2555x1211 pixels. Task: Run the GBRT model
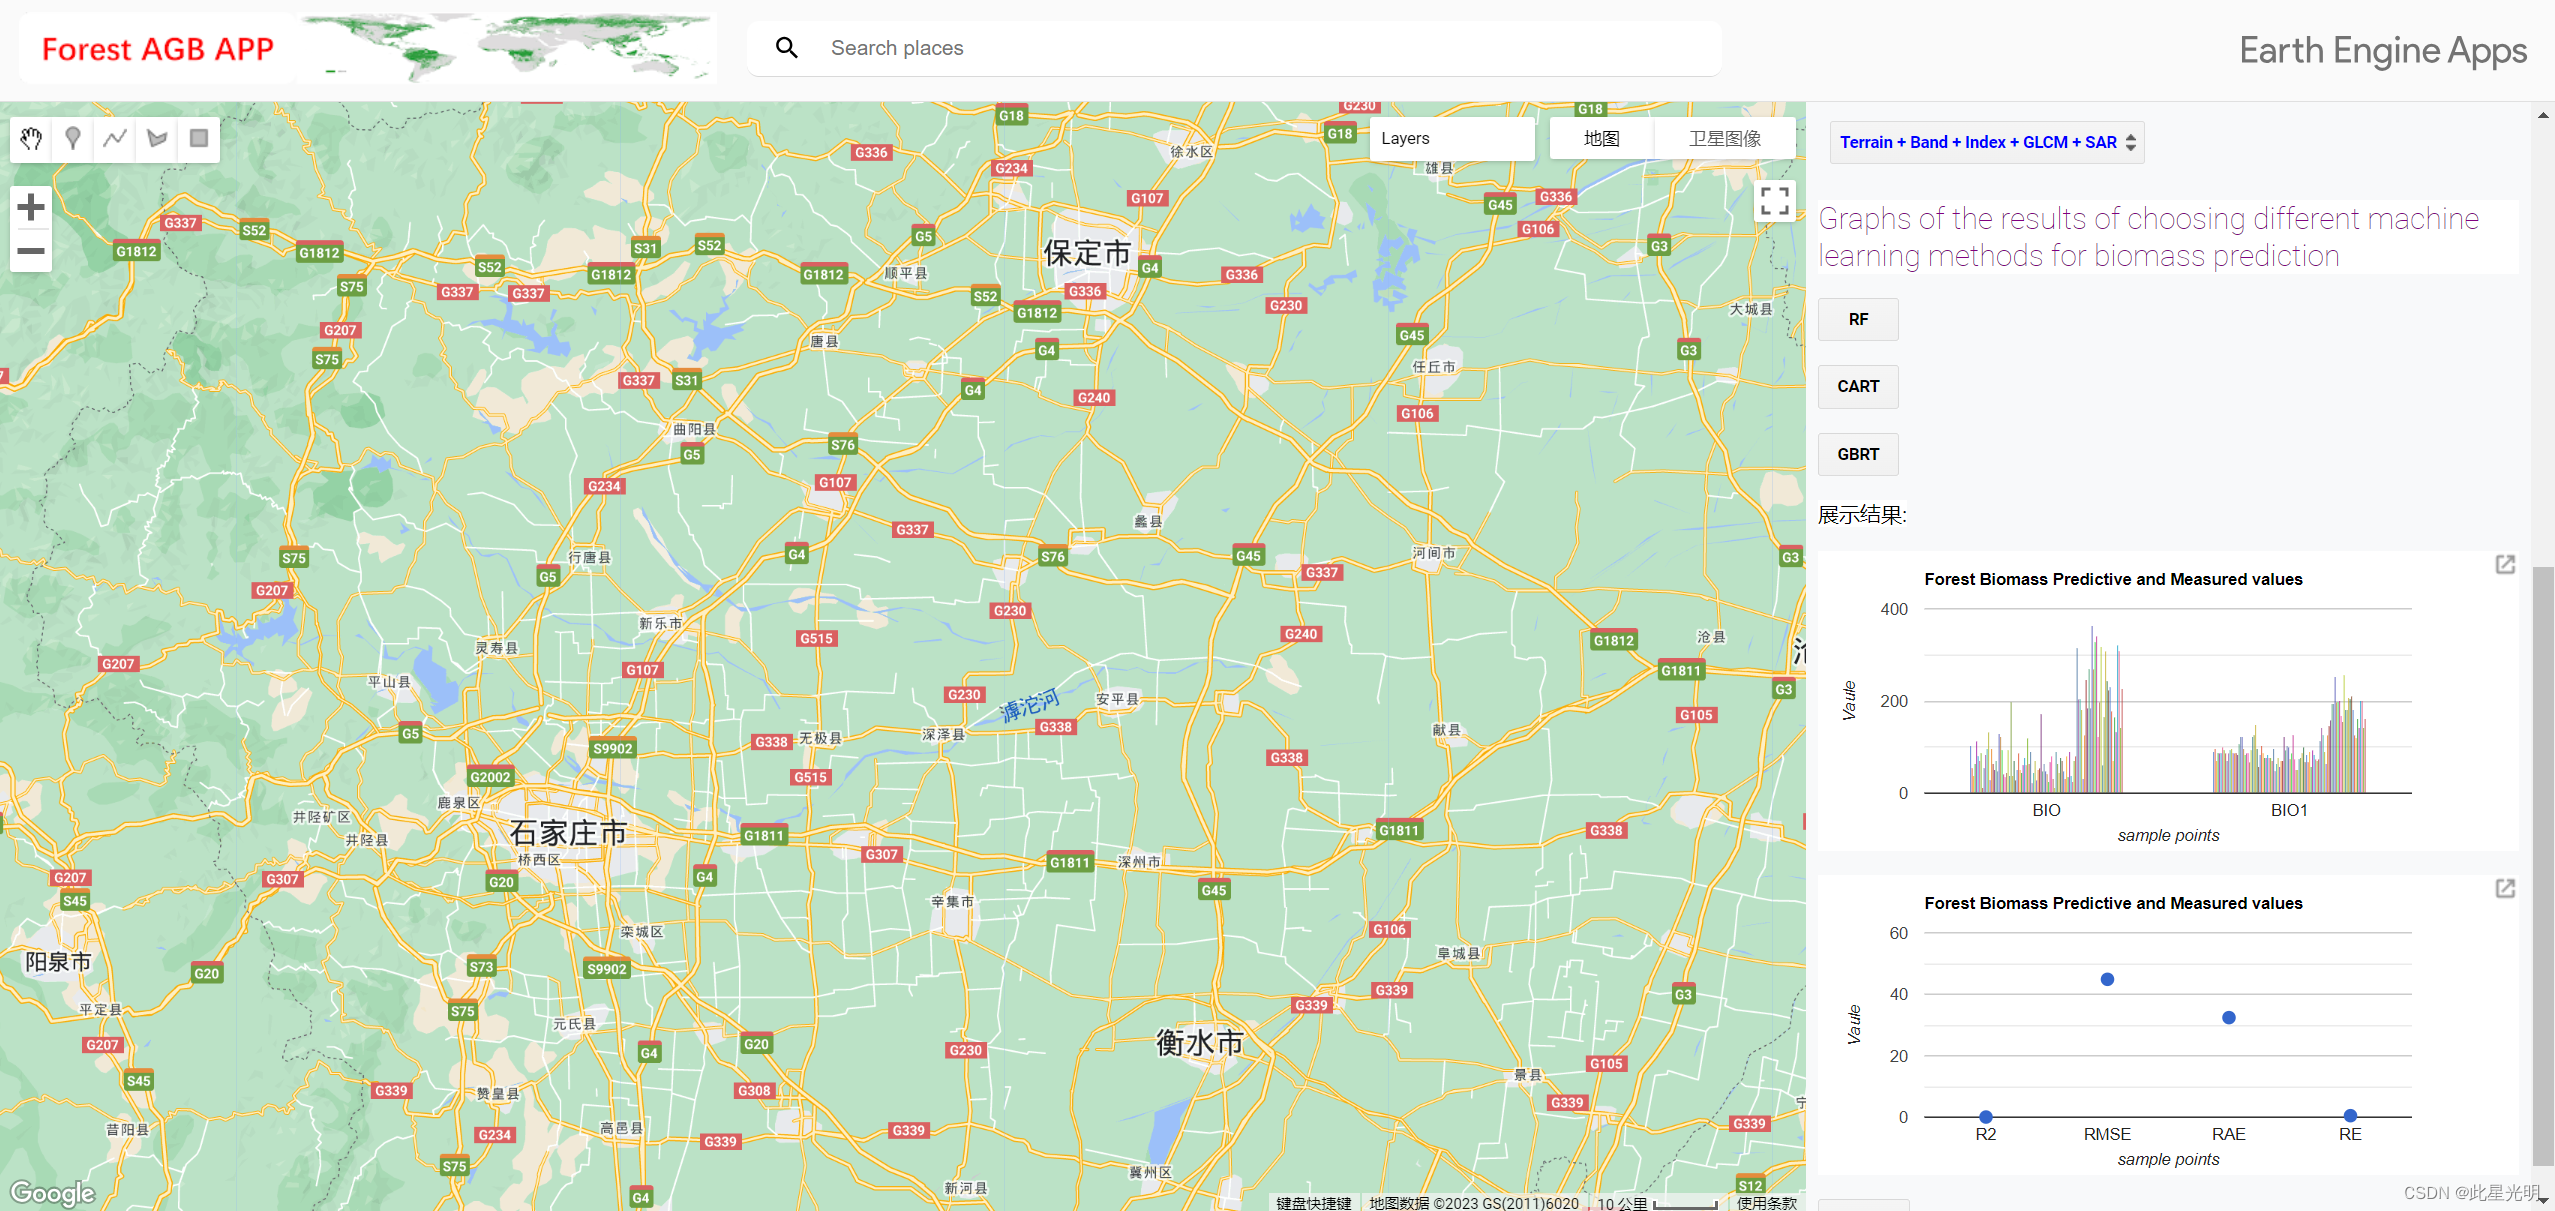click(x=1857, y=455)
